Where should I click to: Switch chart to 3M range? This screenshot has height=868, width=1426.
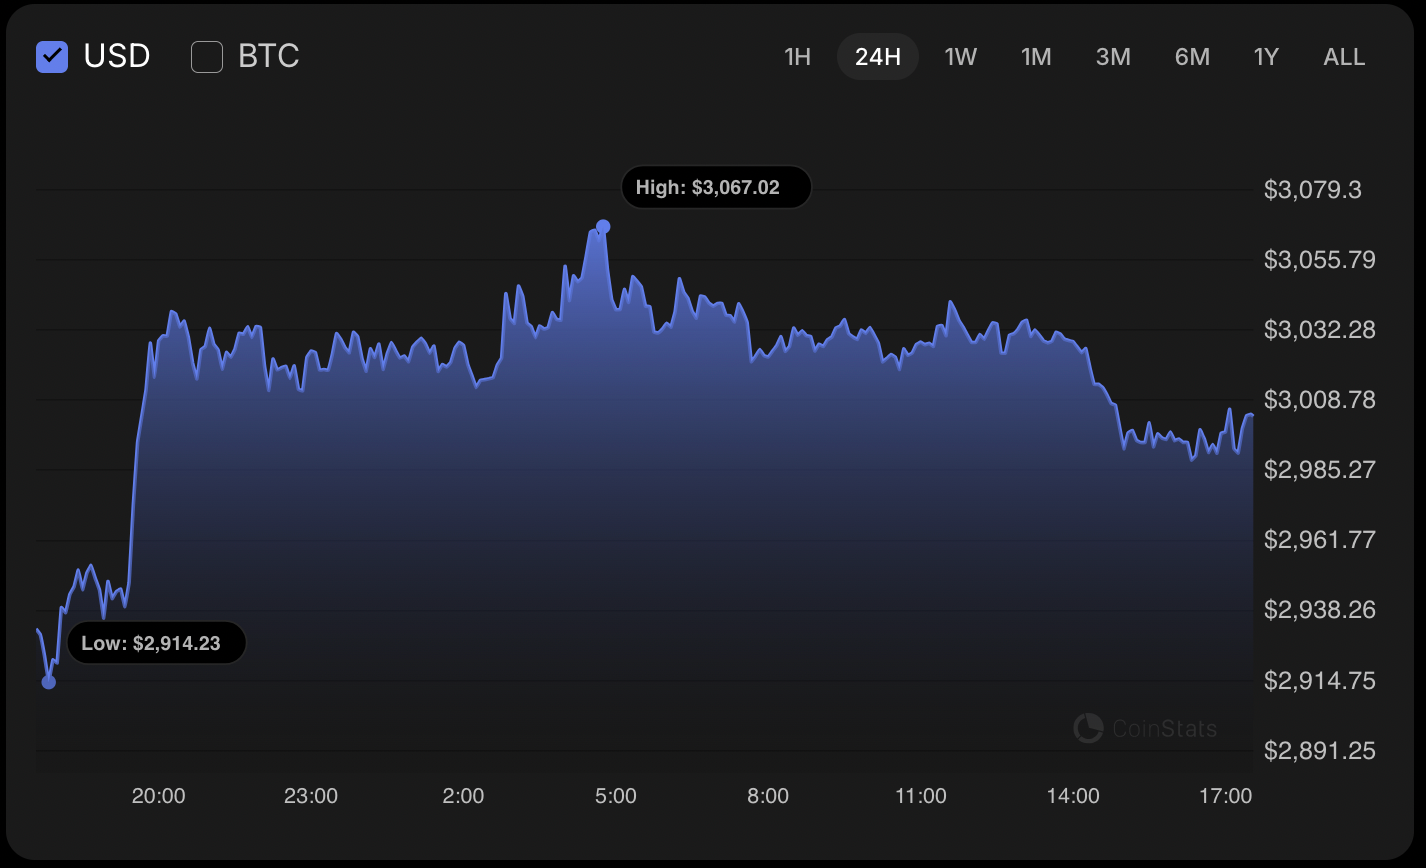pos(1113,57)
